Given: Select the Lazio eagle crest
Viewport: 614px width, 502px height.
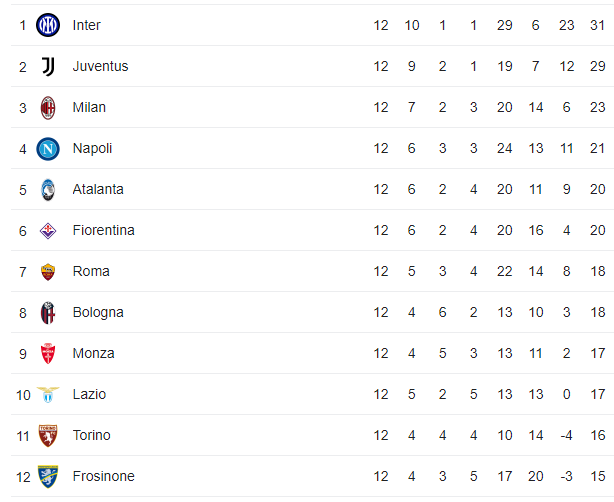Looking at the screenshot, I should [48, 395].
